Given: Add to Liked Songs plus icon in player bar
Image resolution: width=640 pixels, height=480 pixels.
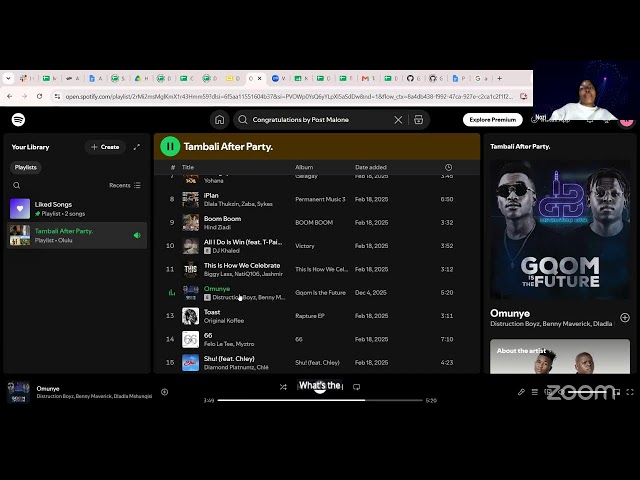Looking at the screenshot, I should click(x=164, y=392).
